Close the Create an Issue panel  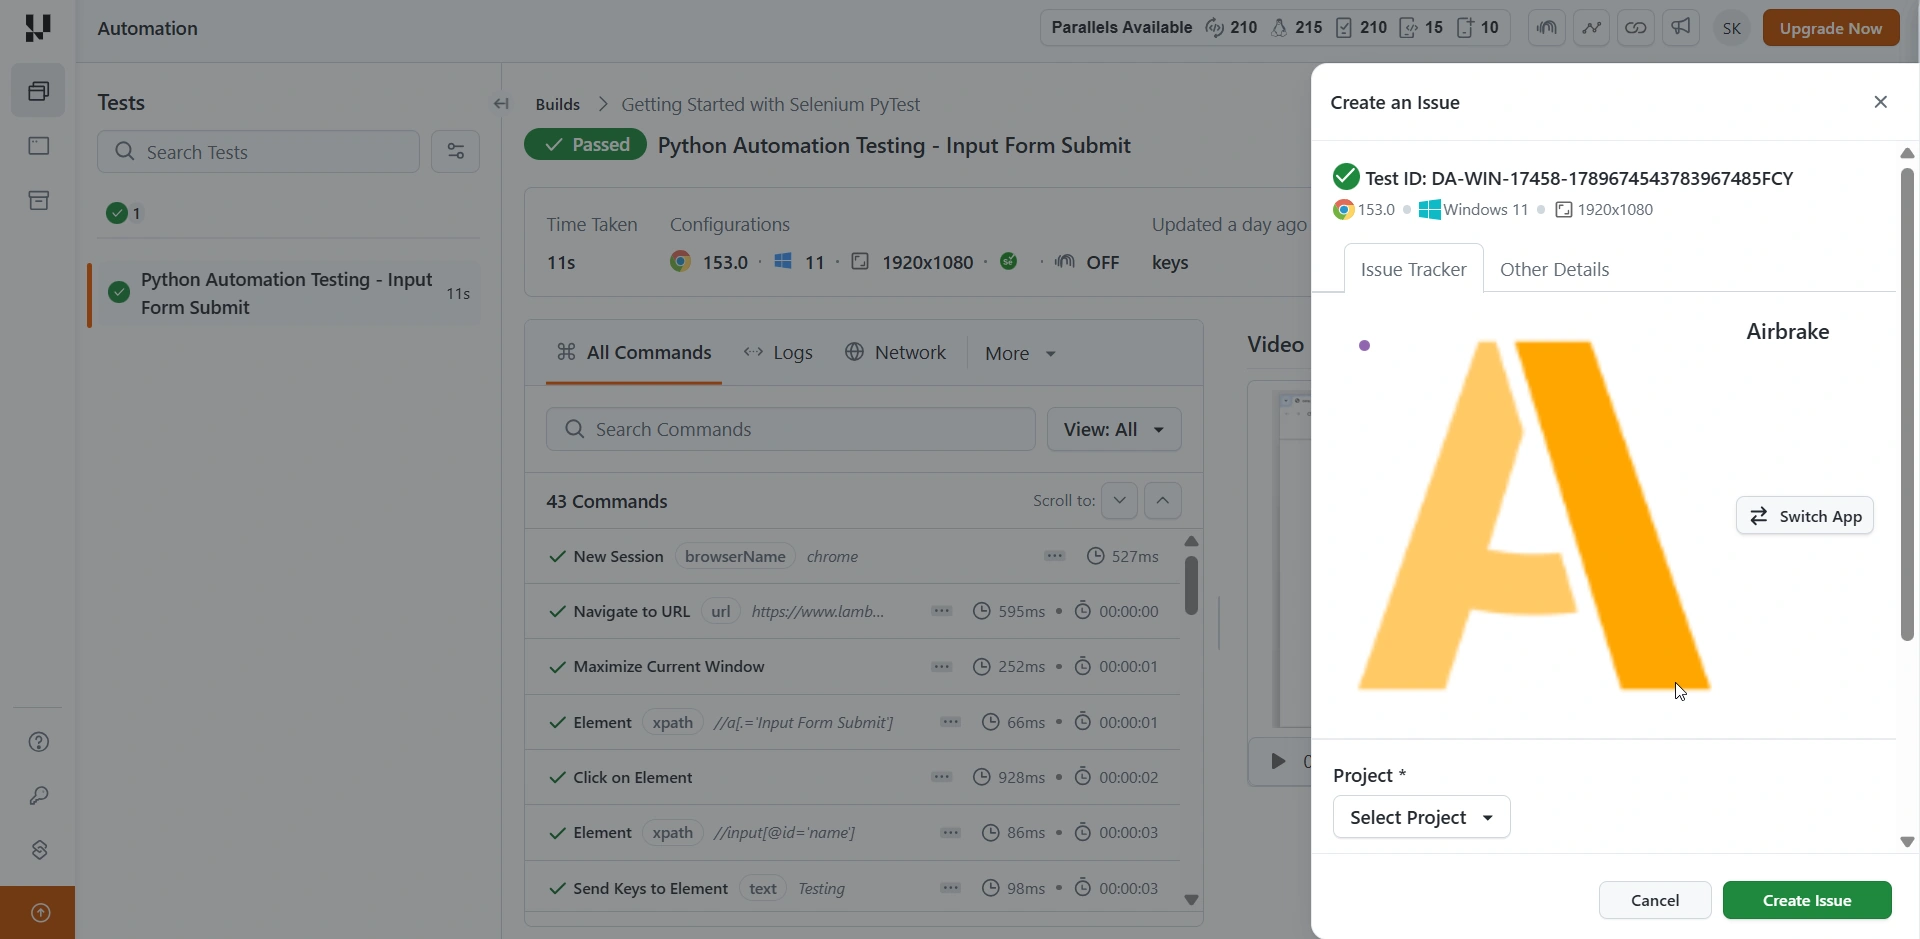click(1880, 102)
